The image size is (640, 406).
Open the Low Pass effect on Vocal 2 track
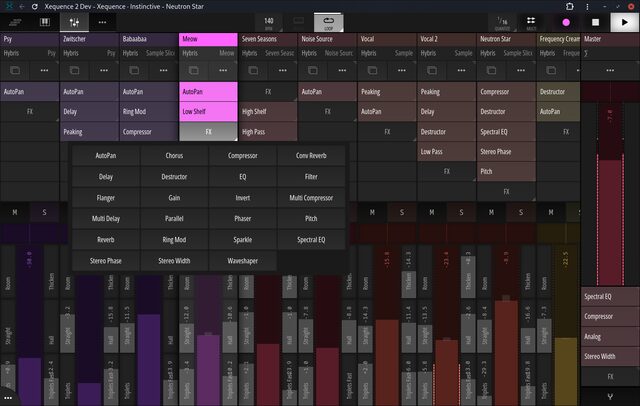[447, 151]
